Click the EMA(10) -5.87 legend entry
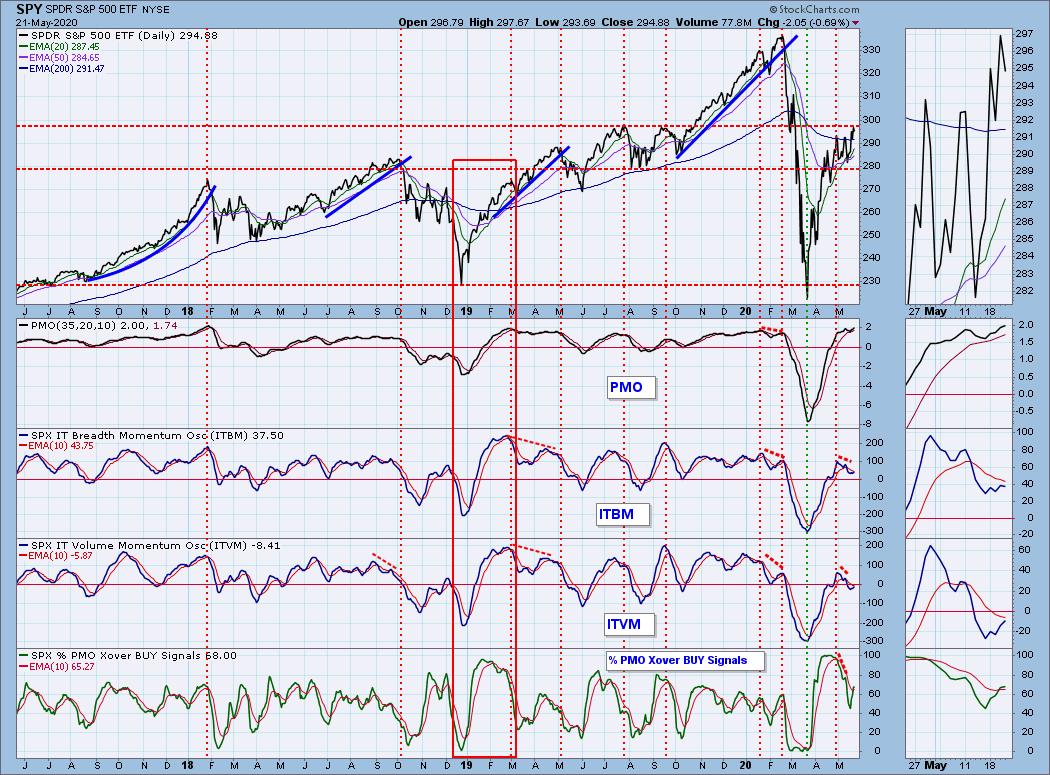This screenshot has width=1050, height=775. pyautogui.click(x=60, y=555)
